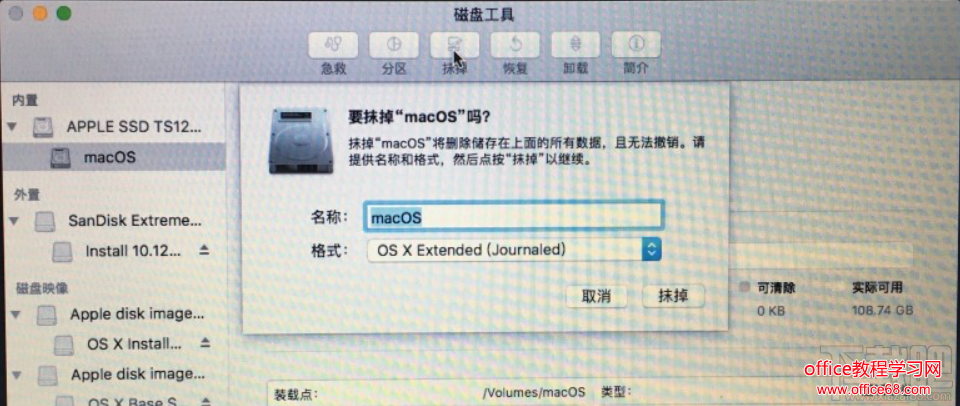Viewport: 960px width, 406px height.
Task: Open the 简介 Info toolbar icon
Action: click(636, 45)
